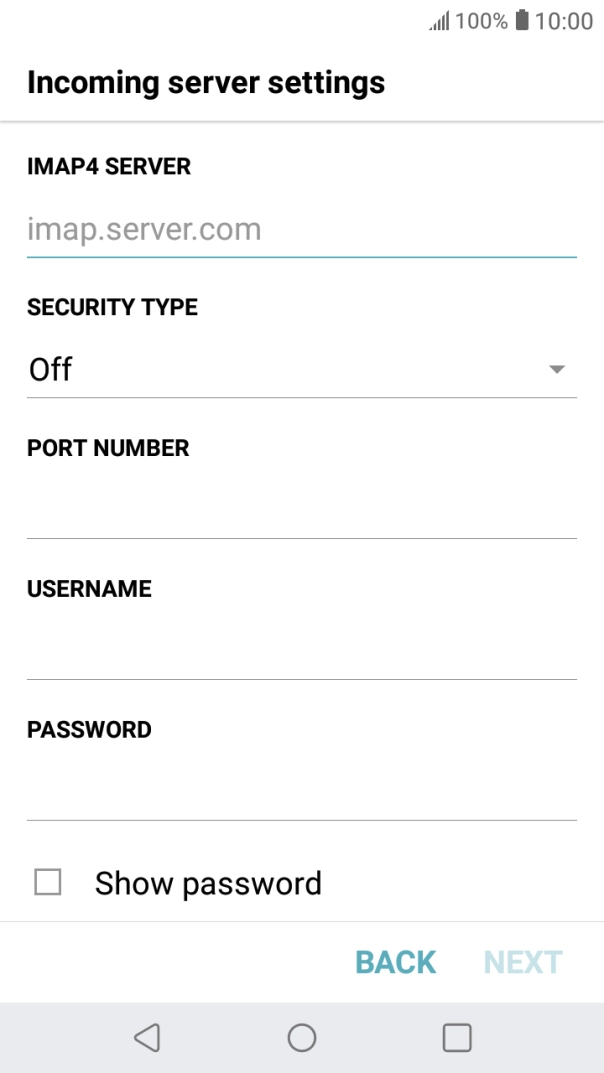Focus the IMAP4 server address field
Screen dimensions: 604x1073
301,230
